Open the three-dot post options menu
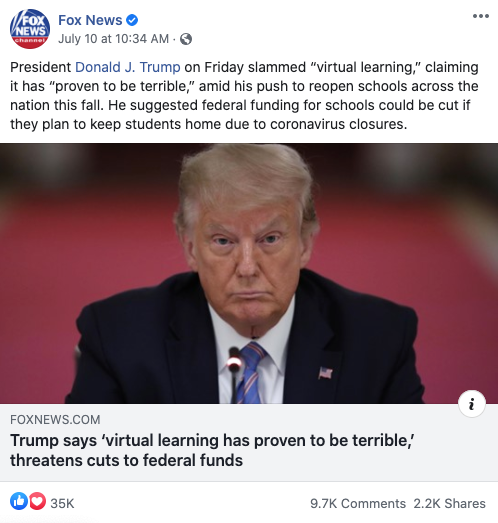 coord(481,16)
